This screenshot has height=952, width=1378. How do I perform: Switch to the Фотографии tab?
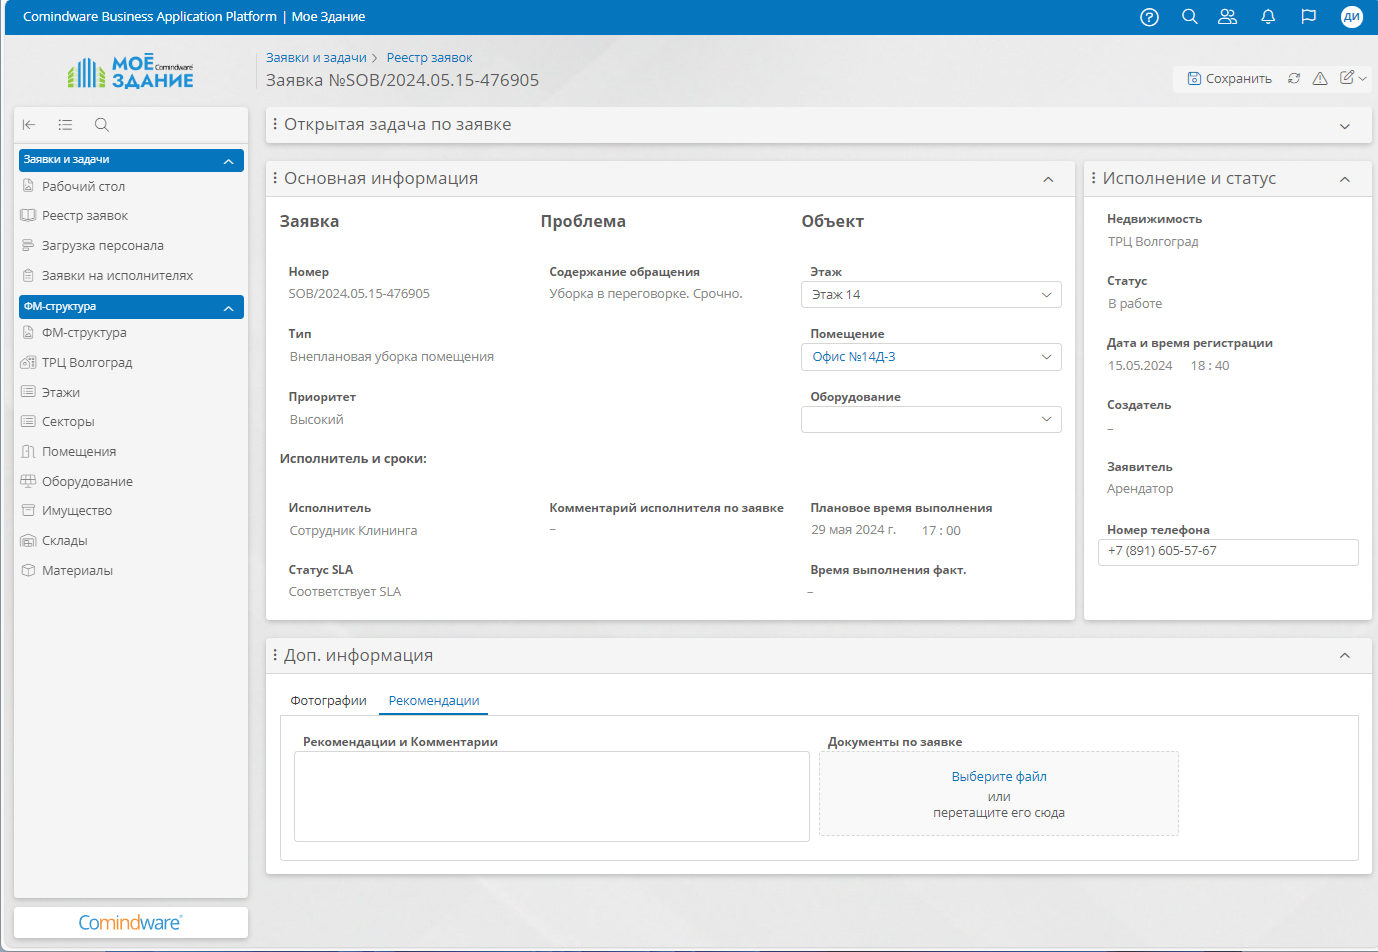tap(328, 701)
